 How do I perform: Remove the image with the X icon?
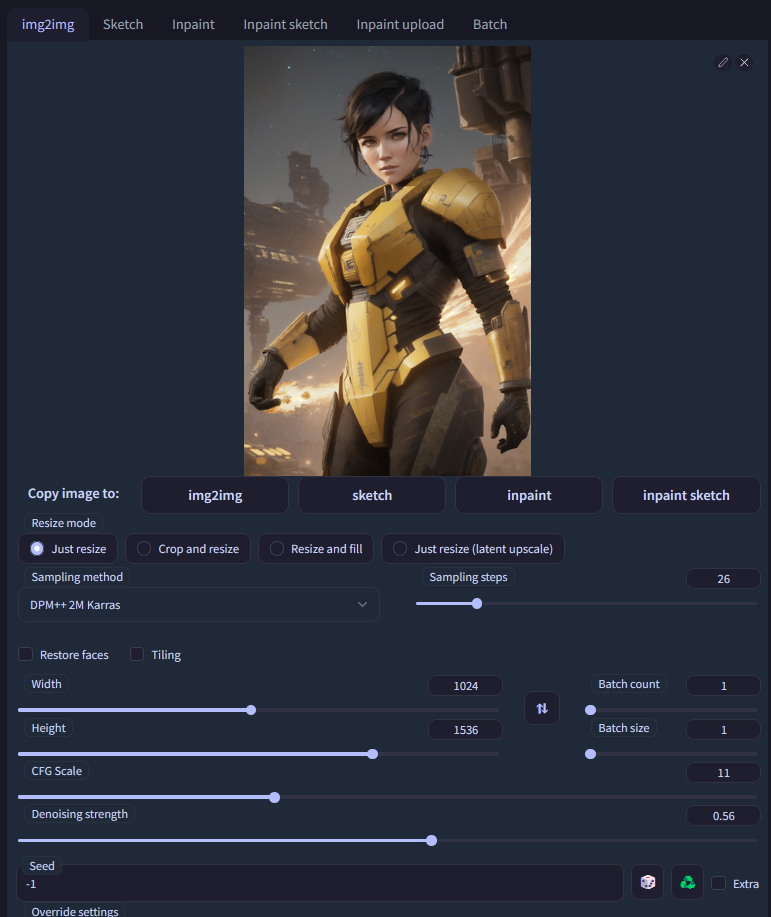744,62
